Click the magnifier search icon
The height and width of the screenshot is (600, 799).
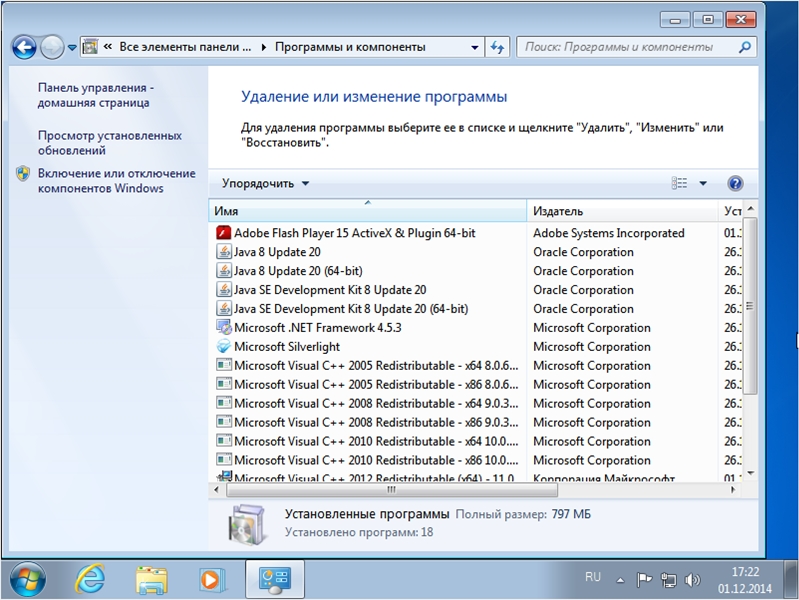[x=744, y=47]
